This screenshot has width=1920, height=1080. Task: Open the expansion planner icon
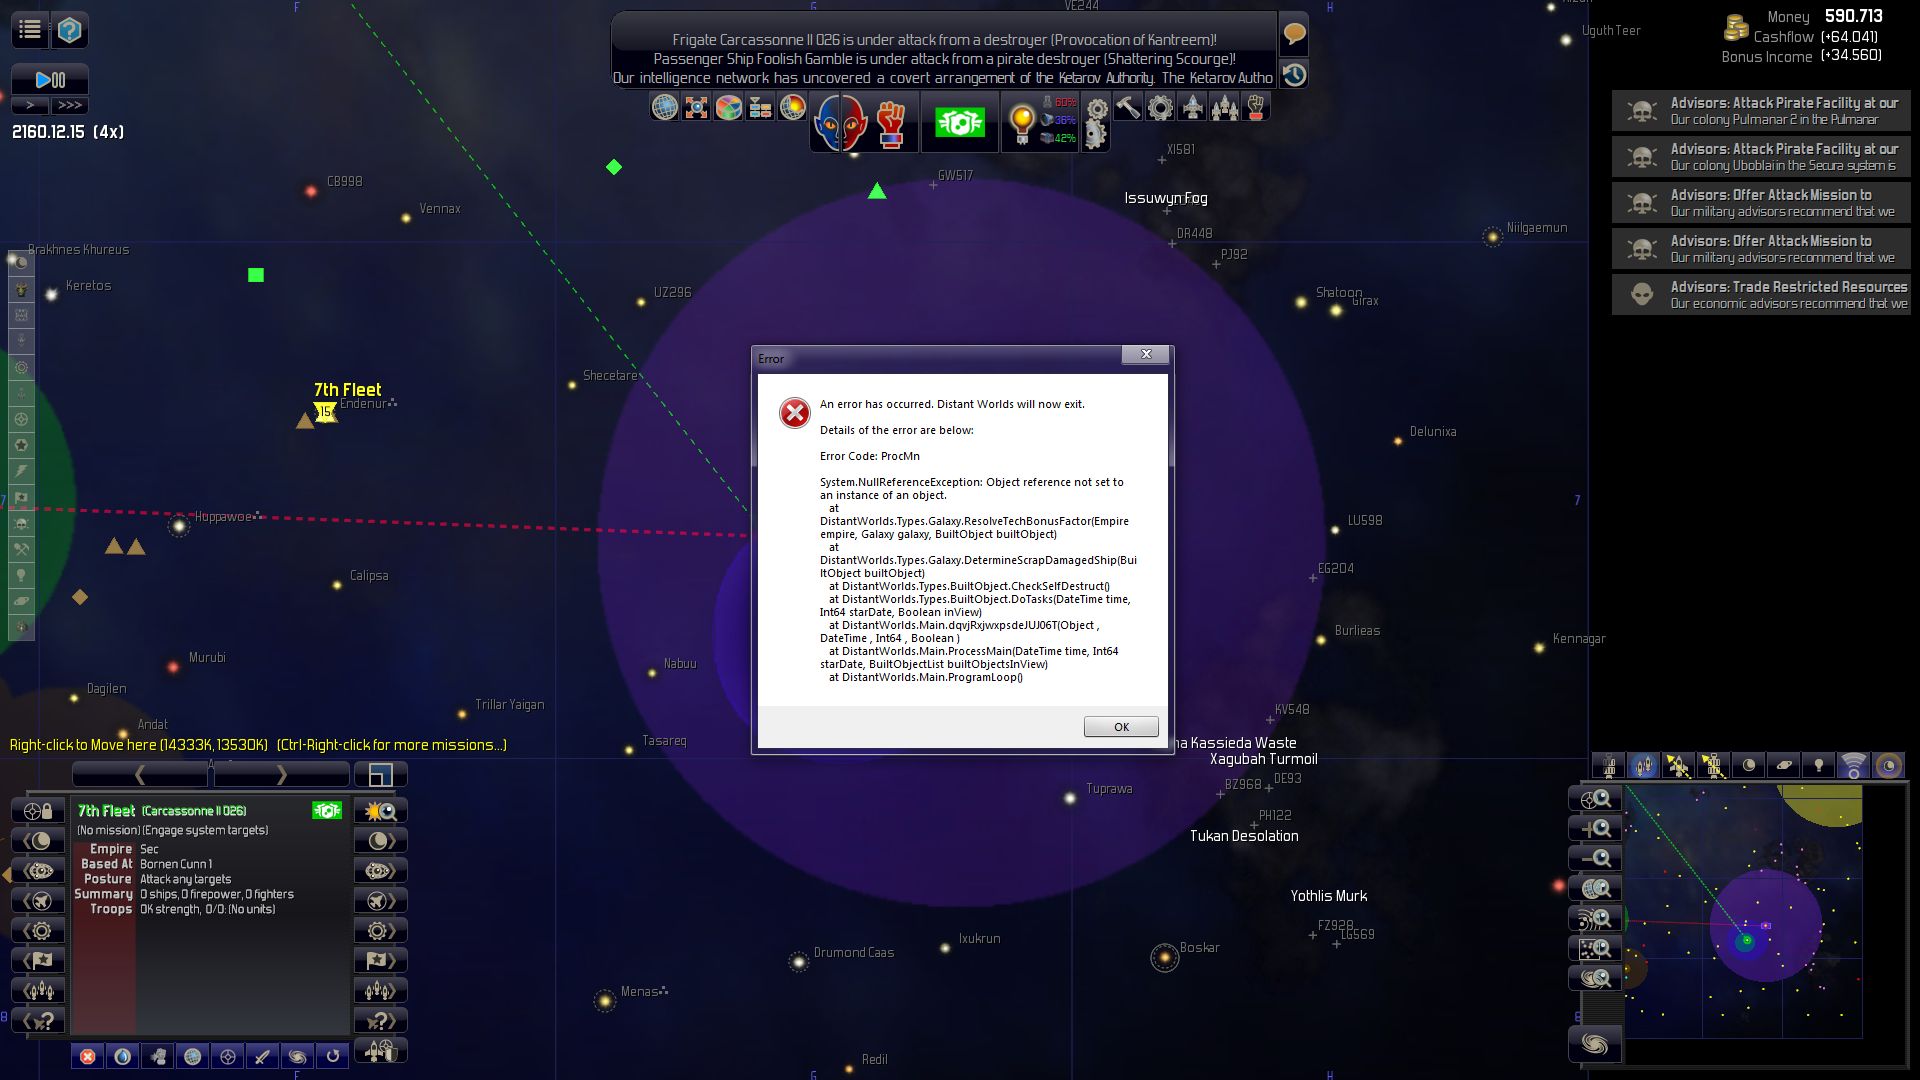point(696,107)
